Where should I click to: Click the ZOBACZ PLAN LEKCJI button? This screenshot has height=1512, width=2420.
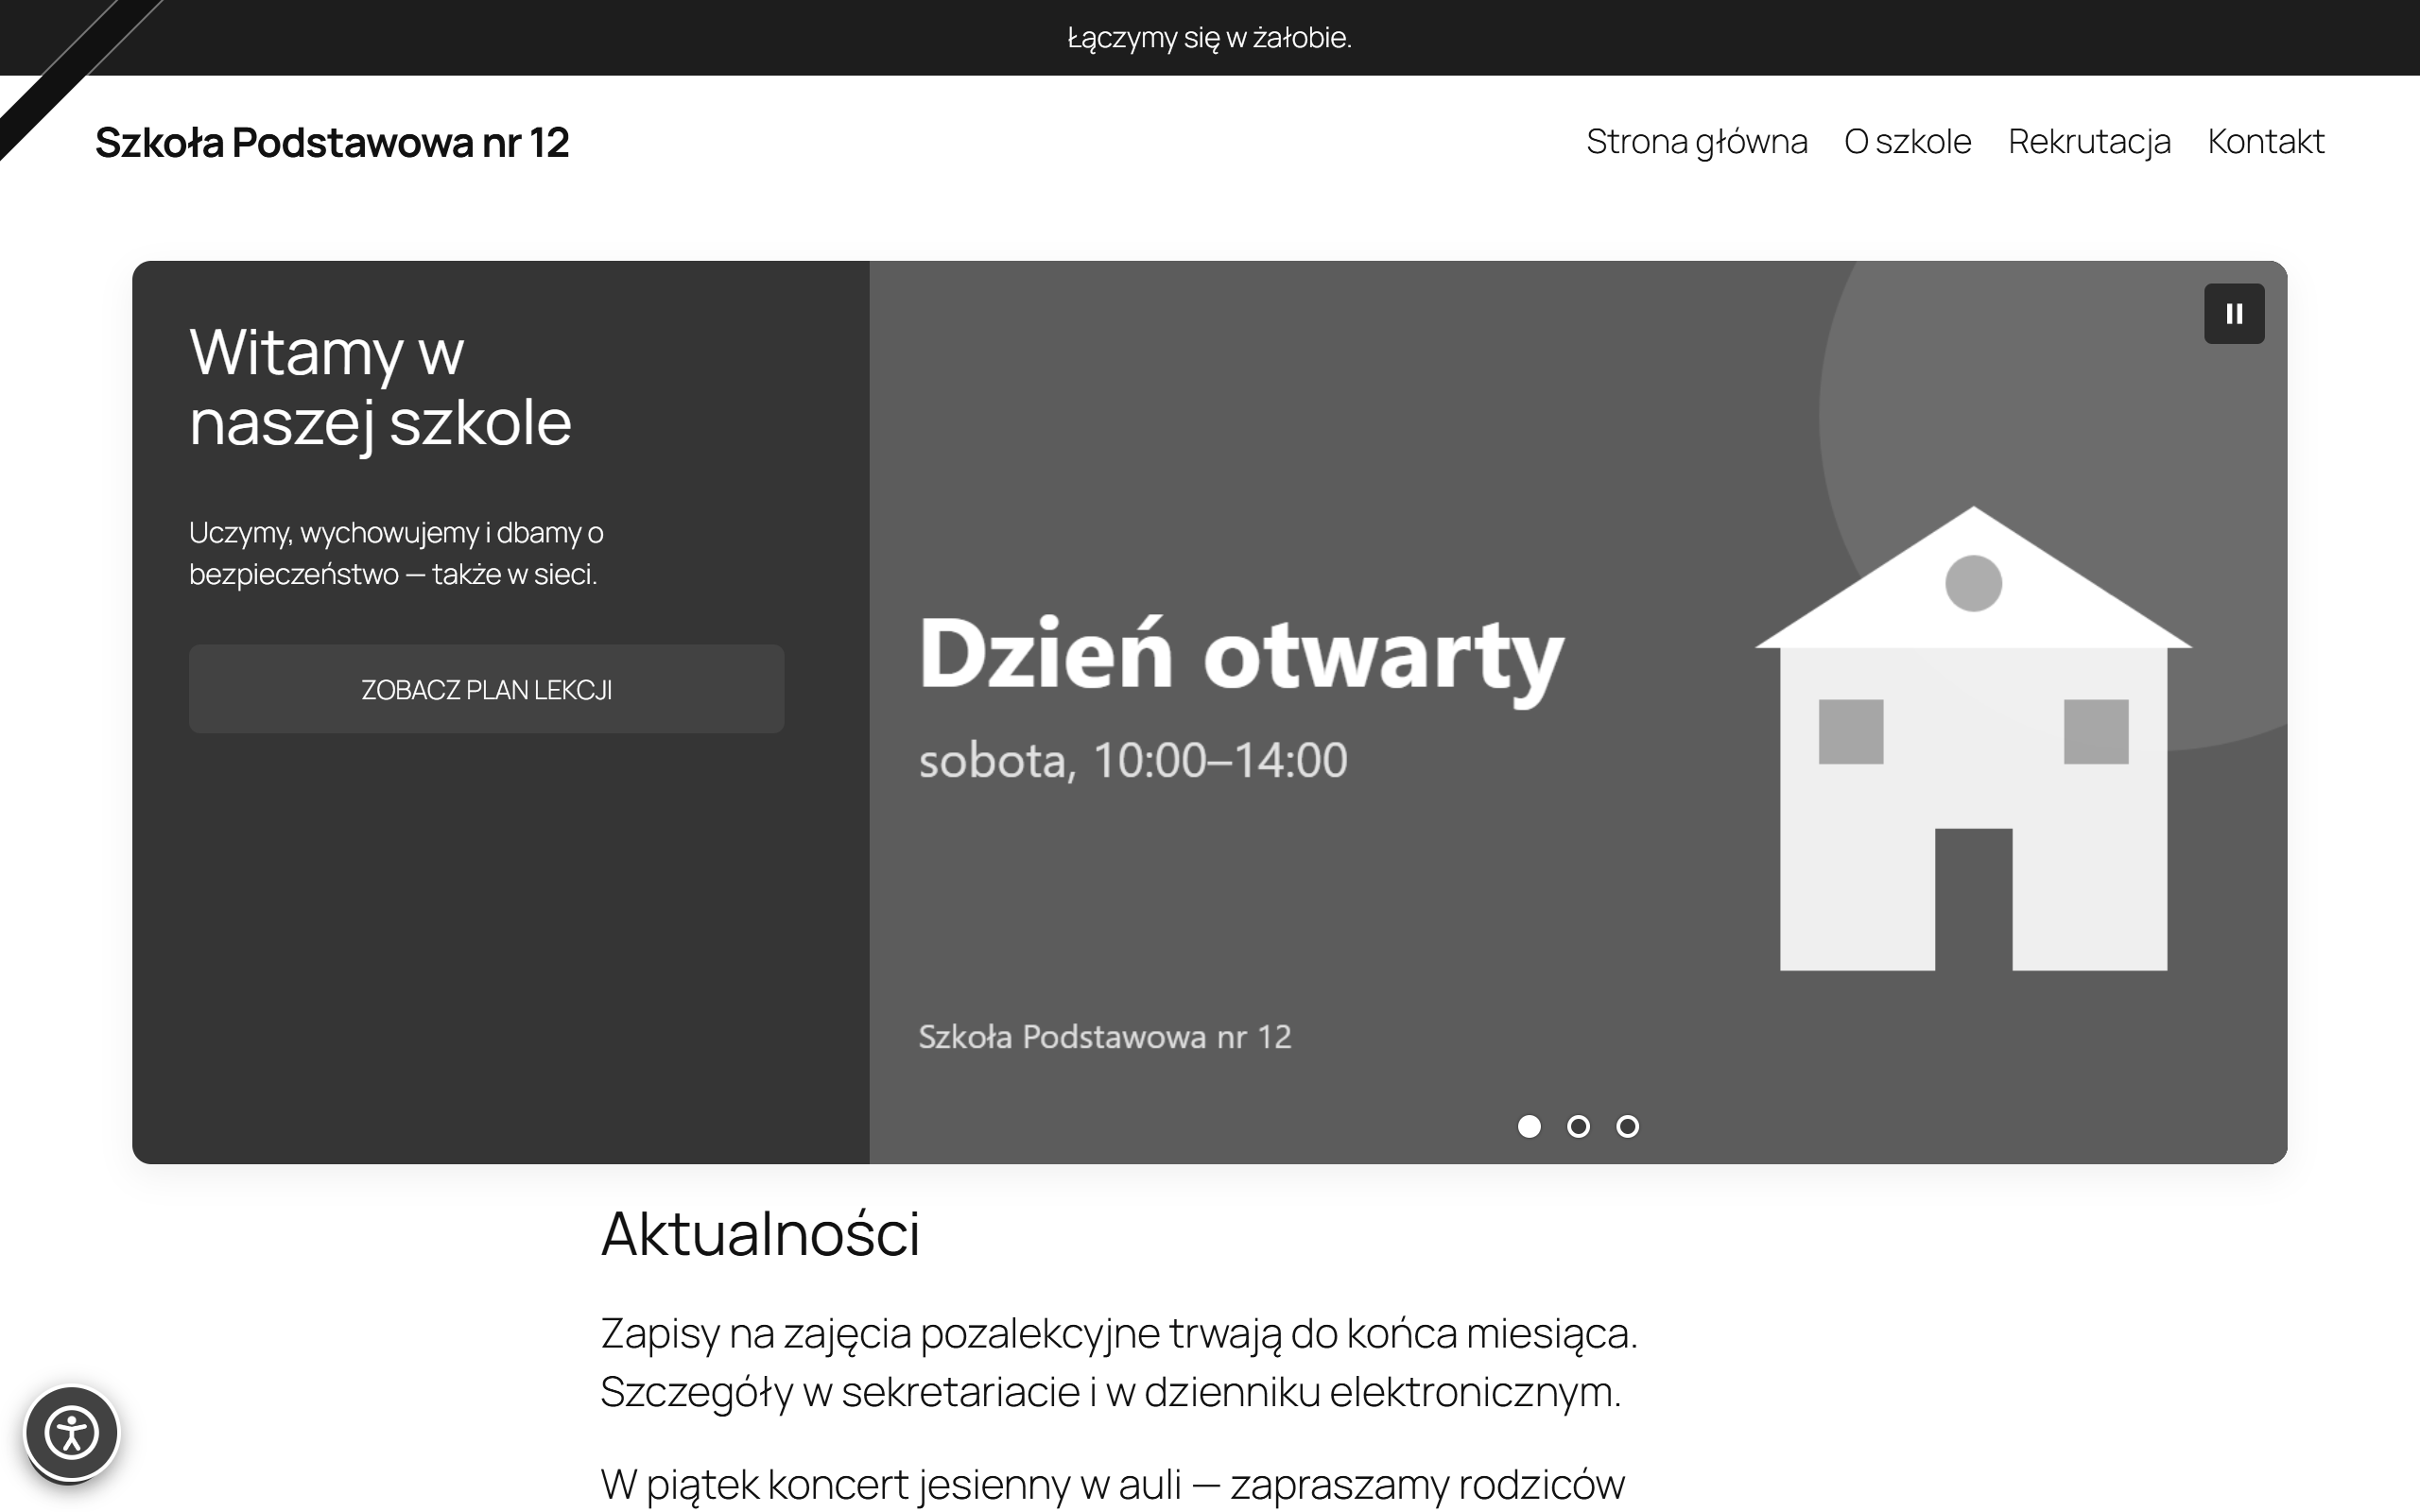tap(487, 689)
